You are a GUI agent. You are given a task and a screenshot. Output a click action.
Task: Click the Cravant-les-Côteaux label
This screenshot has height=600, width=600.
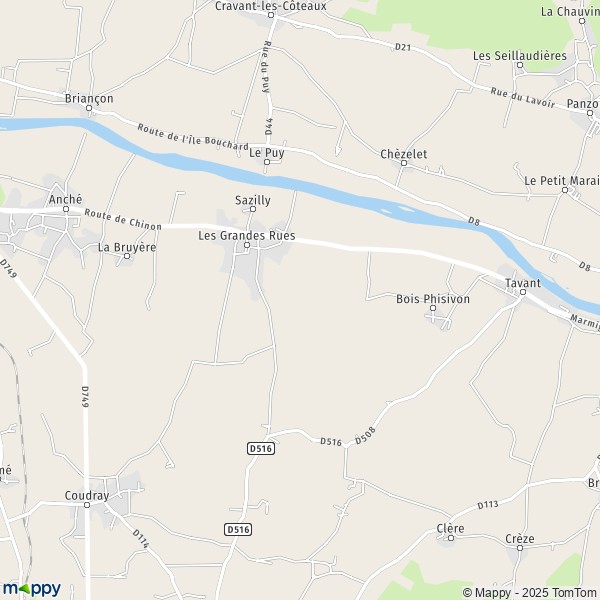tap(271, 6)
